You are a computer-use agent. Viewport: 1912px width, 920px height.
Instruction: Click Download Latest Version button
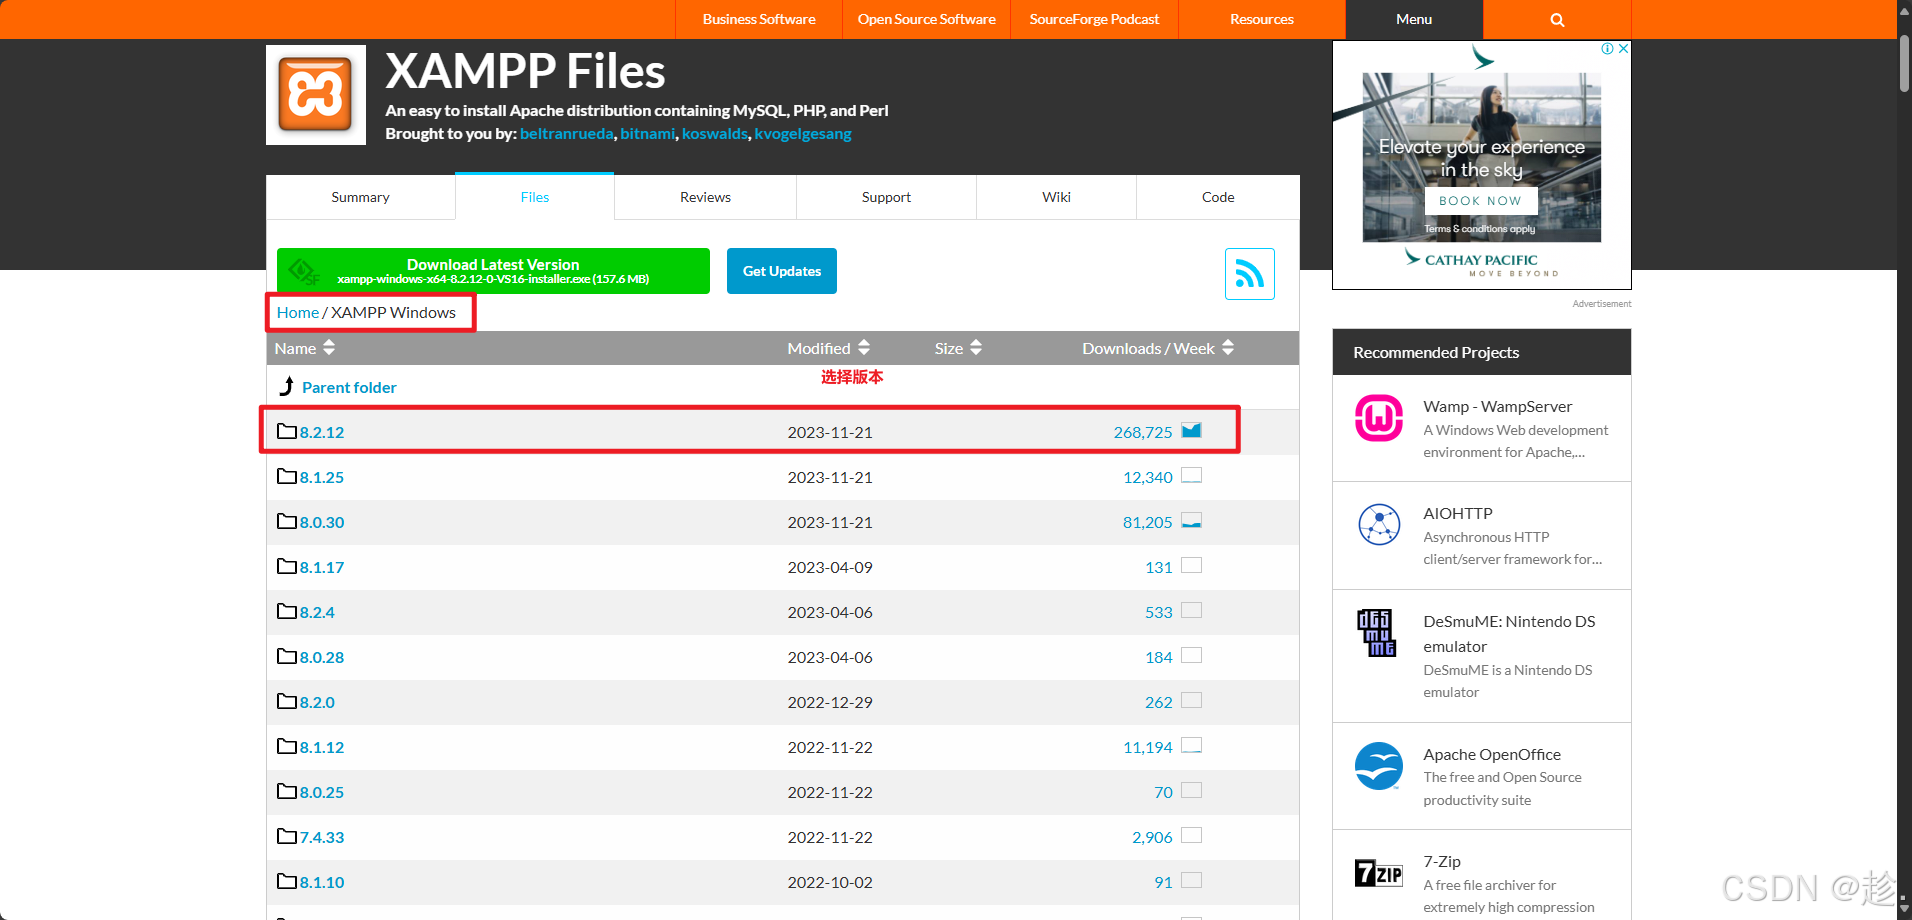[x=493, y=271]
